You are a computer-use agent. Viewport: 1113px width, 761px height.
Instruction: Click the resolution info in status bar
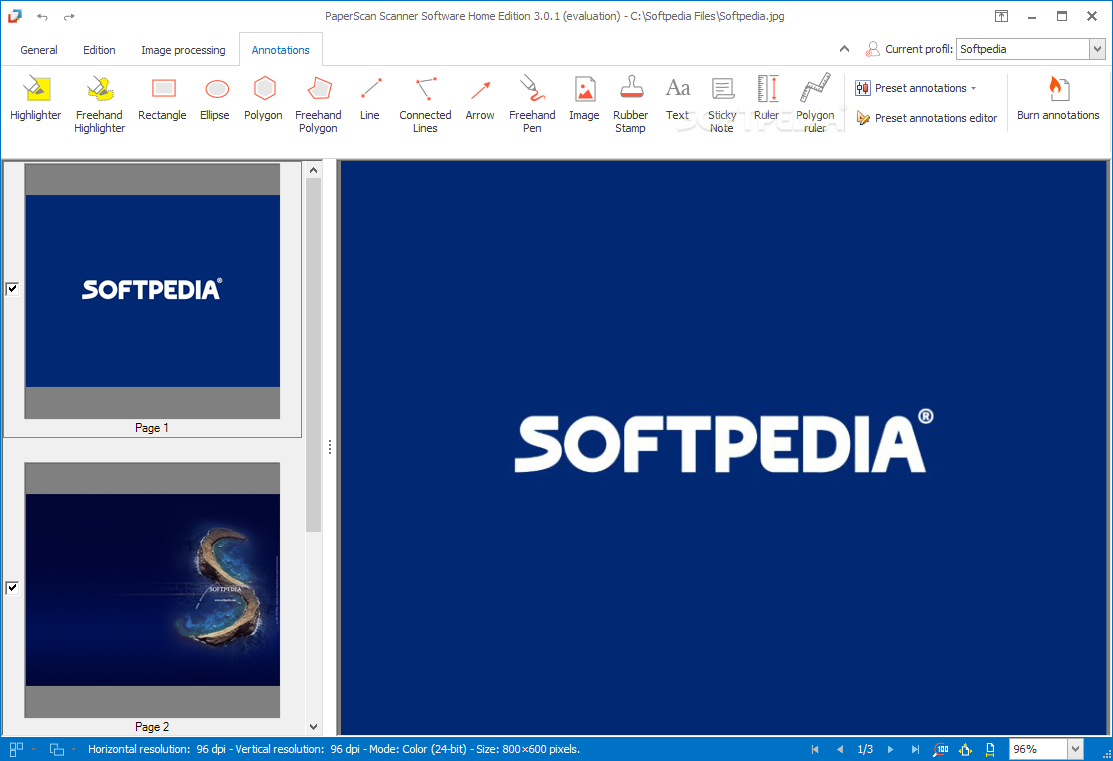tap(334, 749)
